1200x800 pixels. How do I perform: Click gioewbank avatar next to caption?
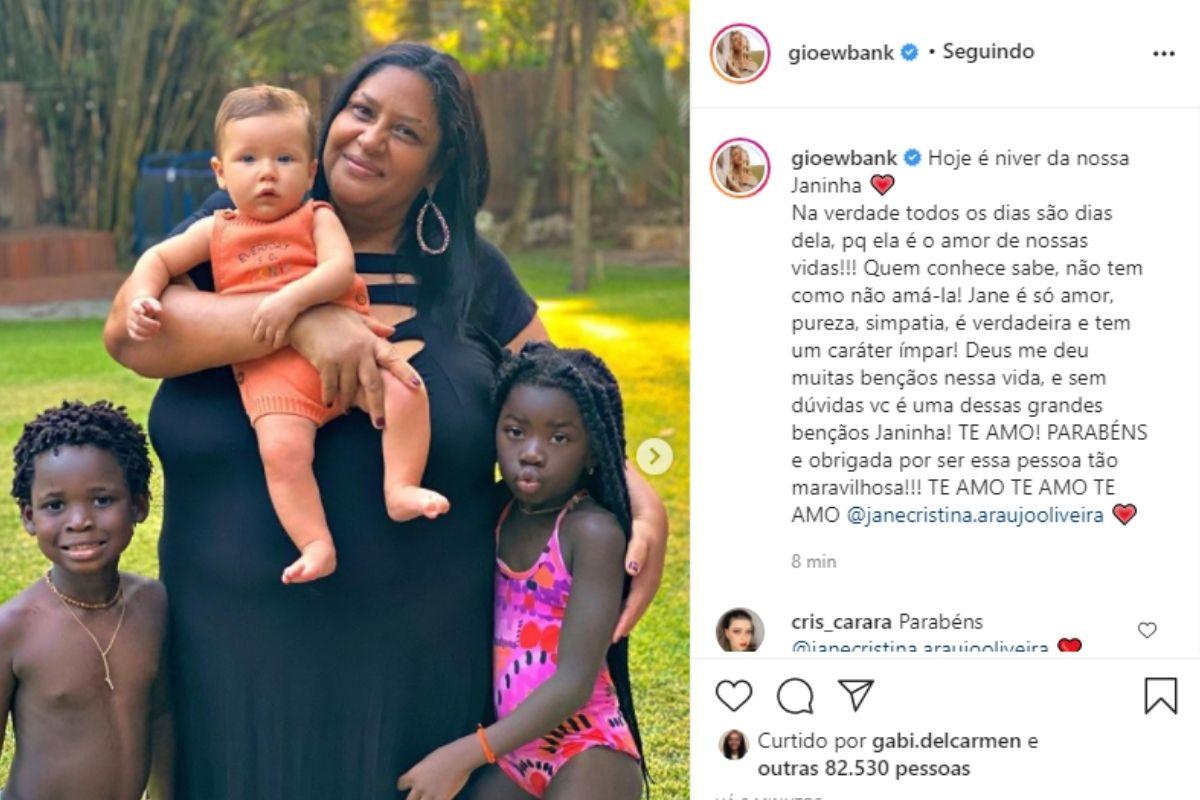click(x=740, y=168)
